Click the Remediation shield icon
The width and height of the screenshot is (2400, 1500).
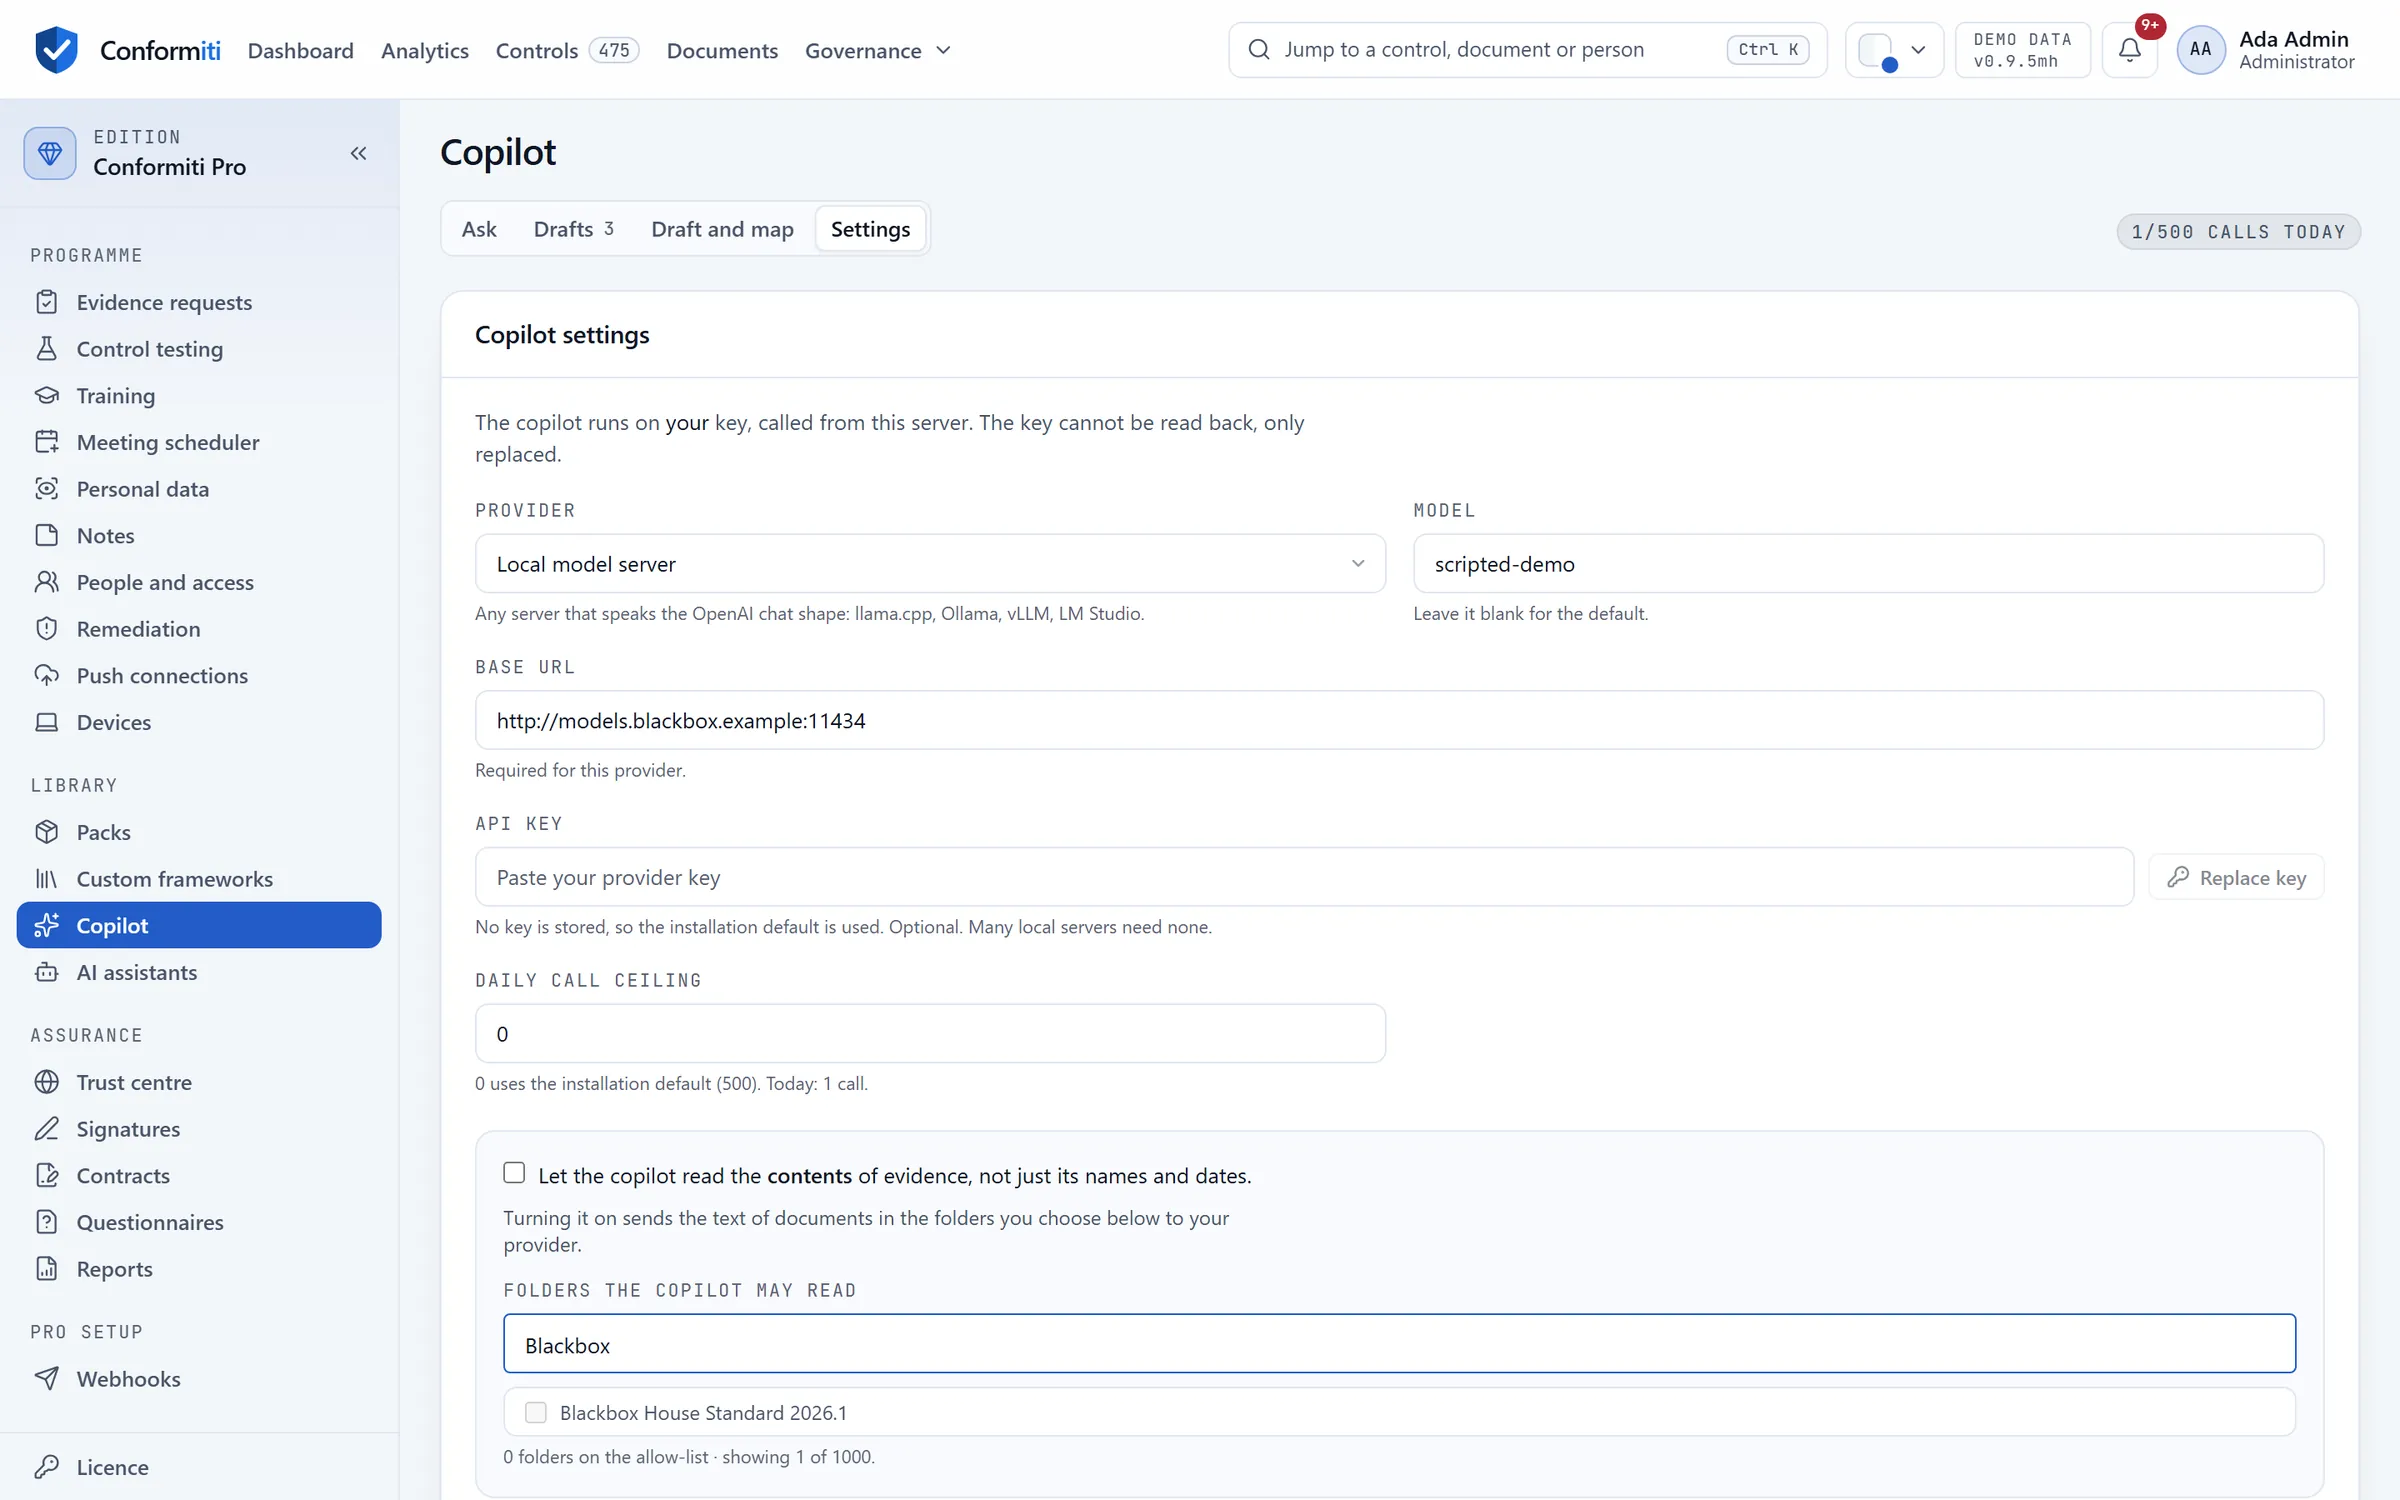[x=47, y=629]
